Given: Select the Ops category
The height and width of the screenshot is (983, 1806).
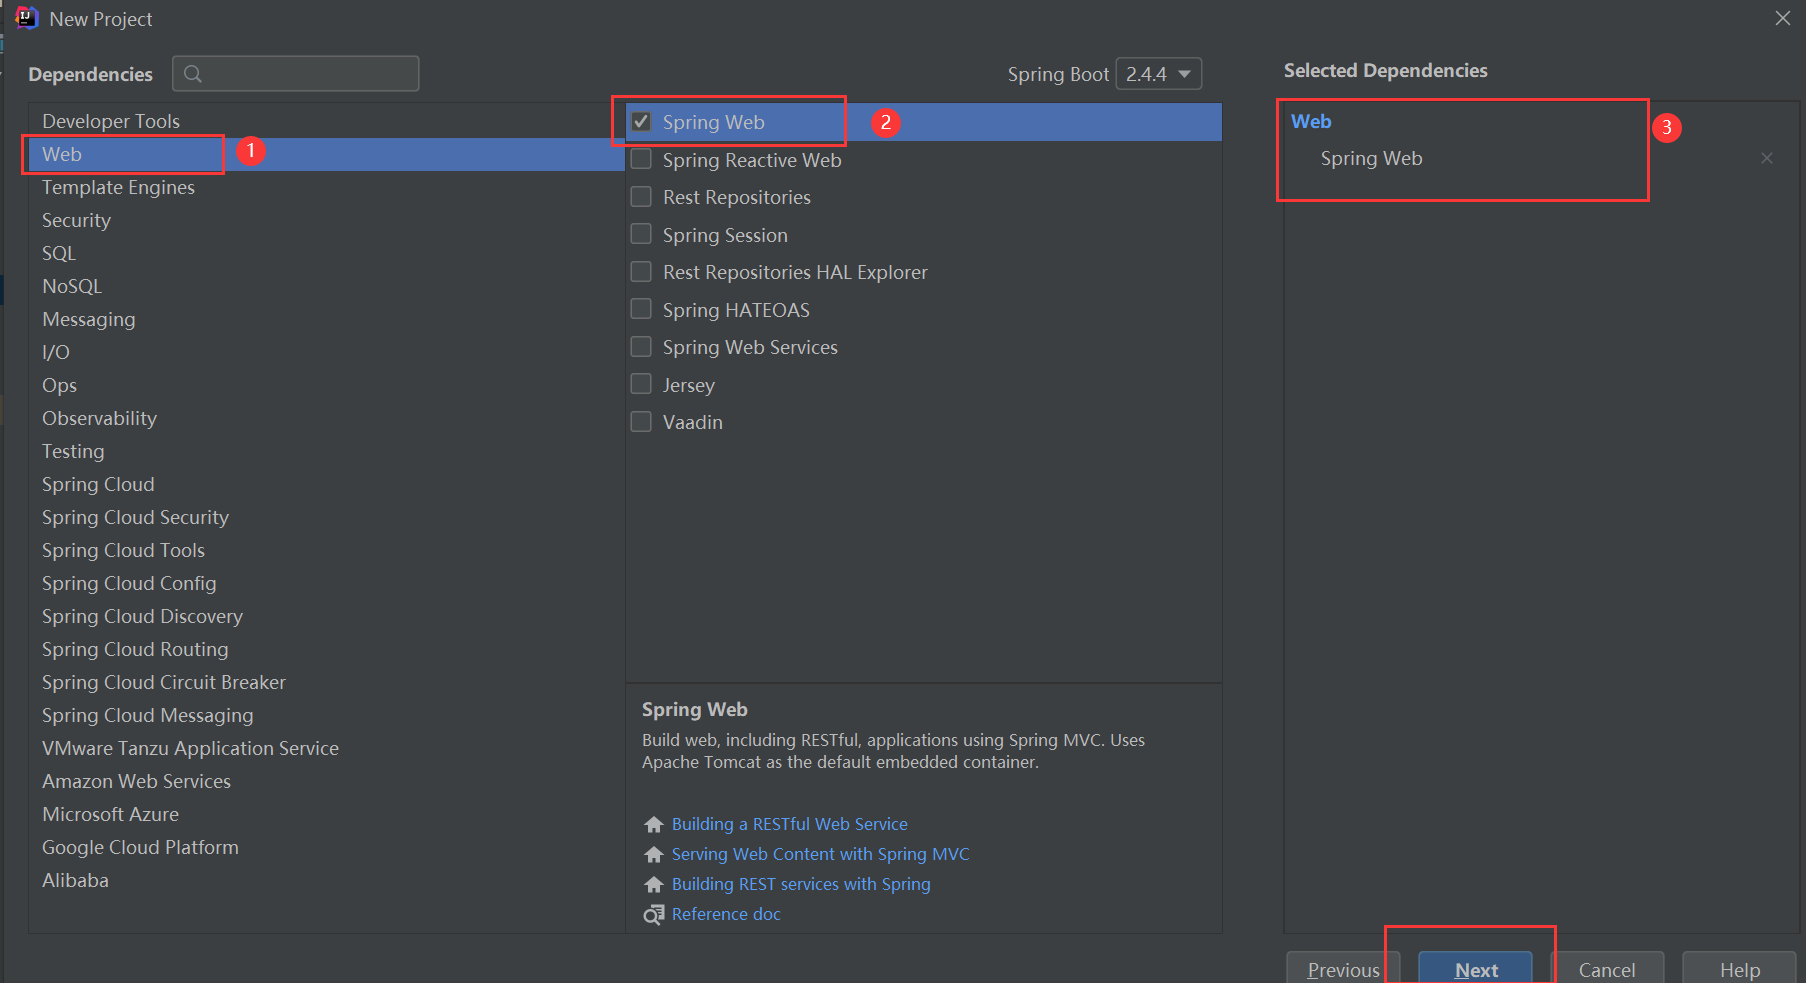Looking at the screenshot, I should pyautogui.click(x=327, y=385).
